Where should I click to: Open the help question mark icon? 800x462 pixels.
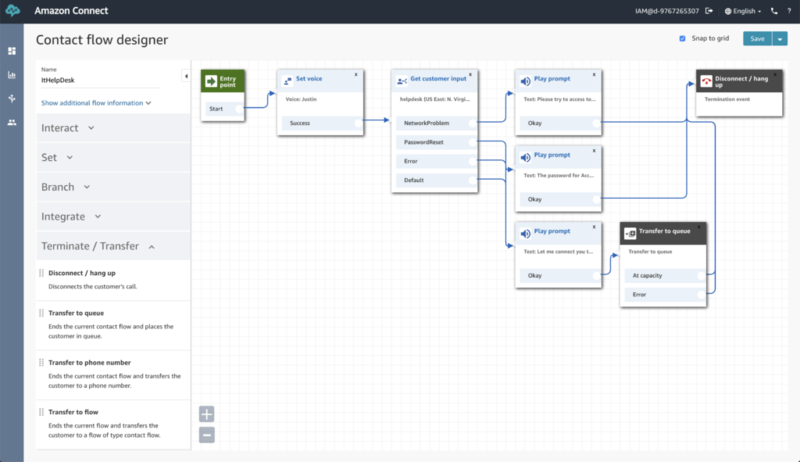(789, 11)
